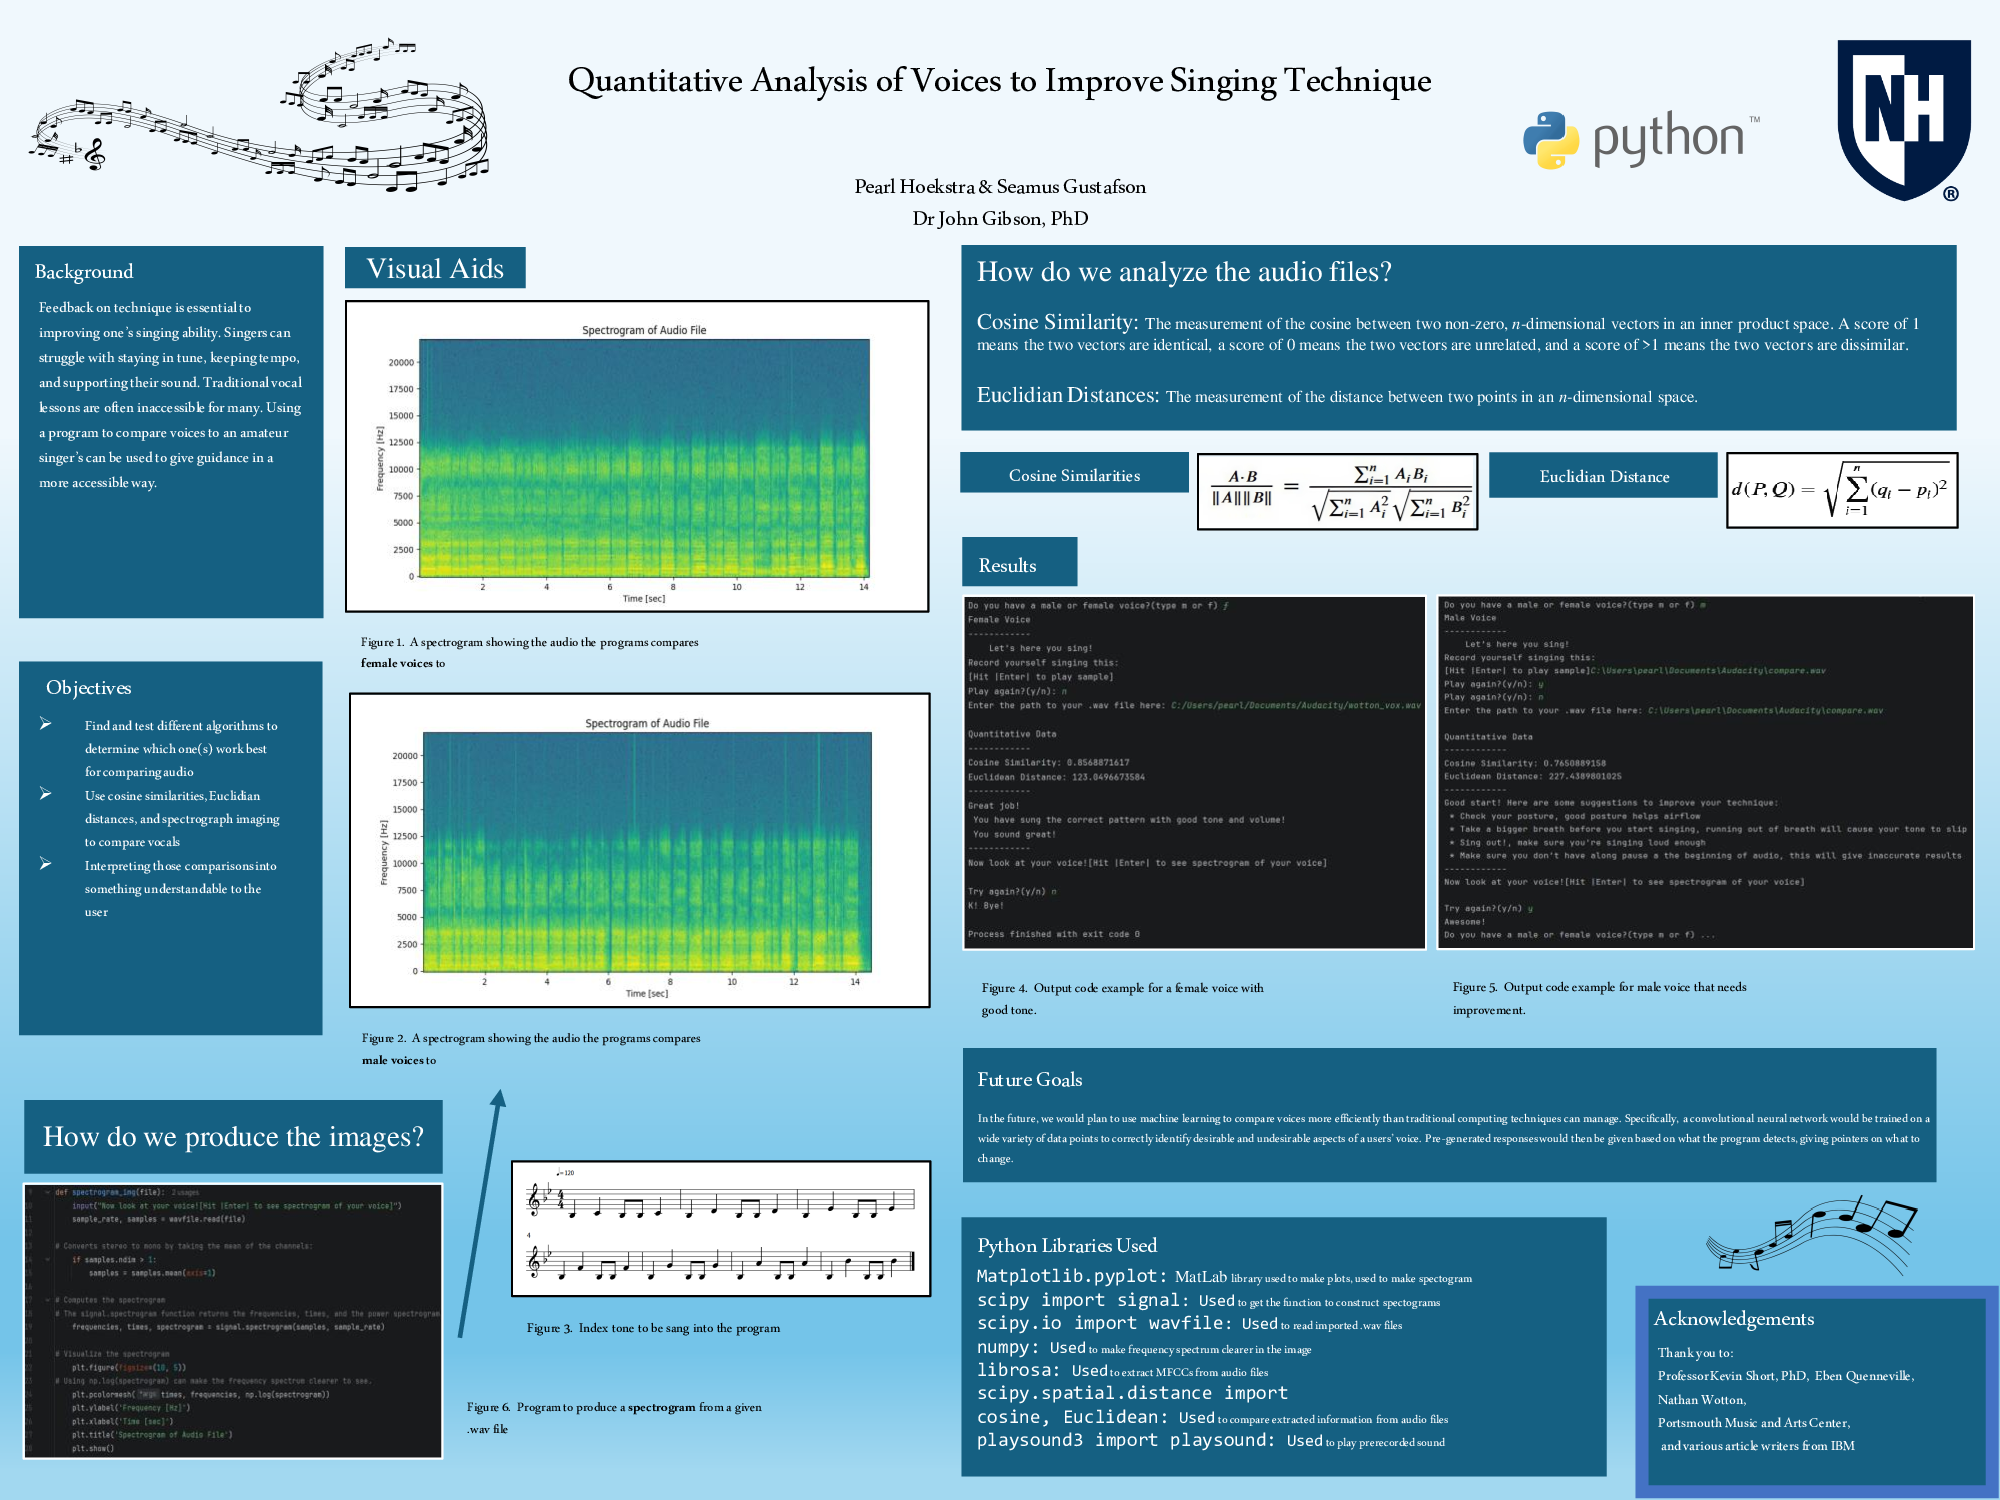Click the Cosine Similarities label box
Image resolution: width=2000 pixels, height=1500 pixels.
pyautogui.click(x=1074, y=474)
